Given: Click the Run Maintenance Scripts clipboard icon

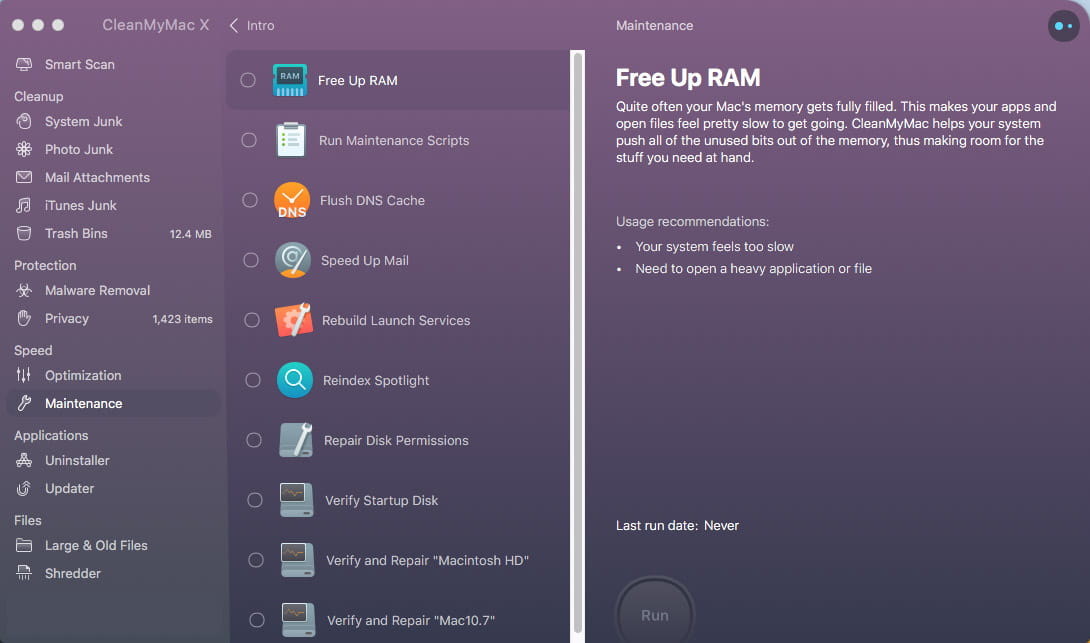Looking at the screenshot, I should point(291,140).
